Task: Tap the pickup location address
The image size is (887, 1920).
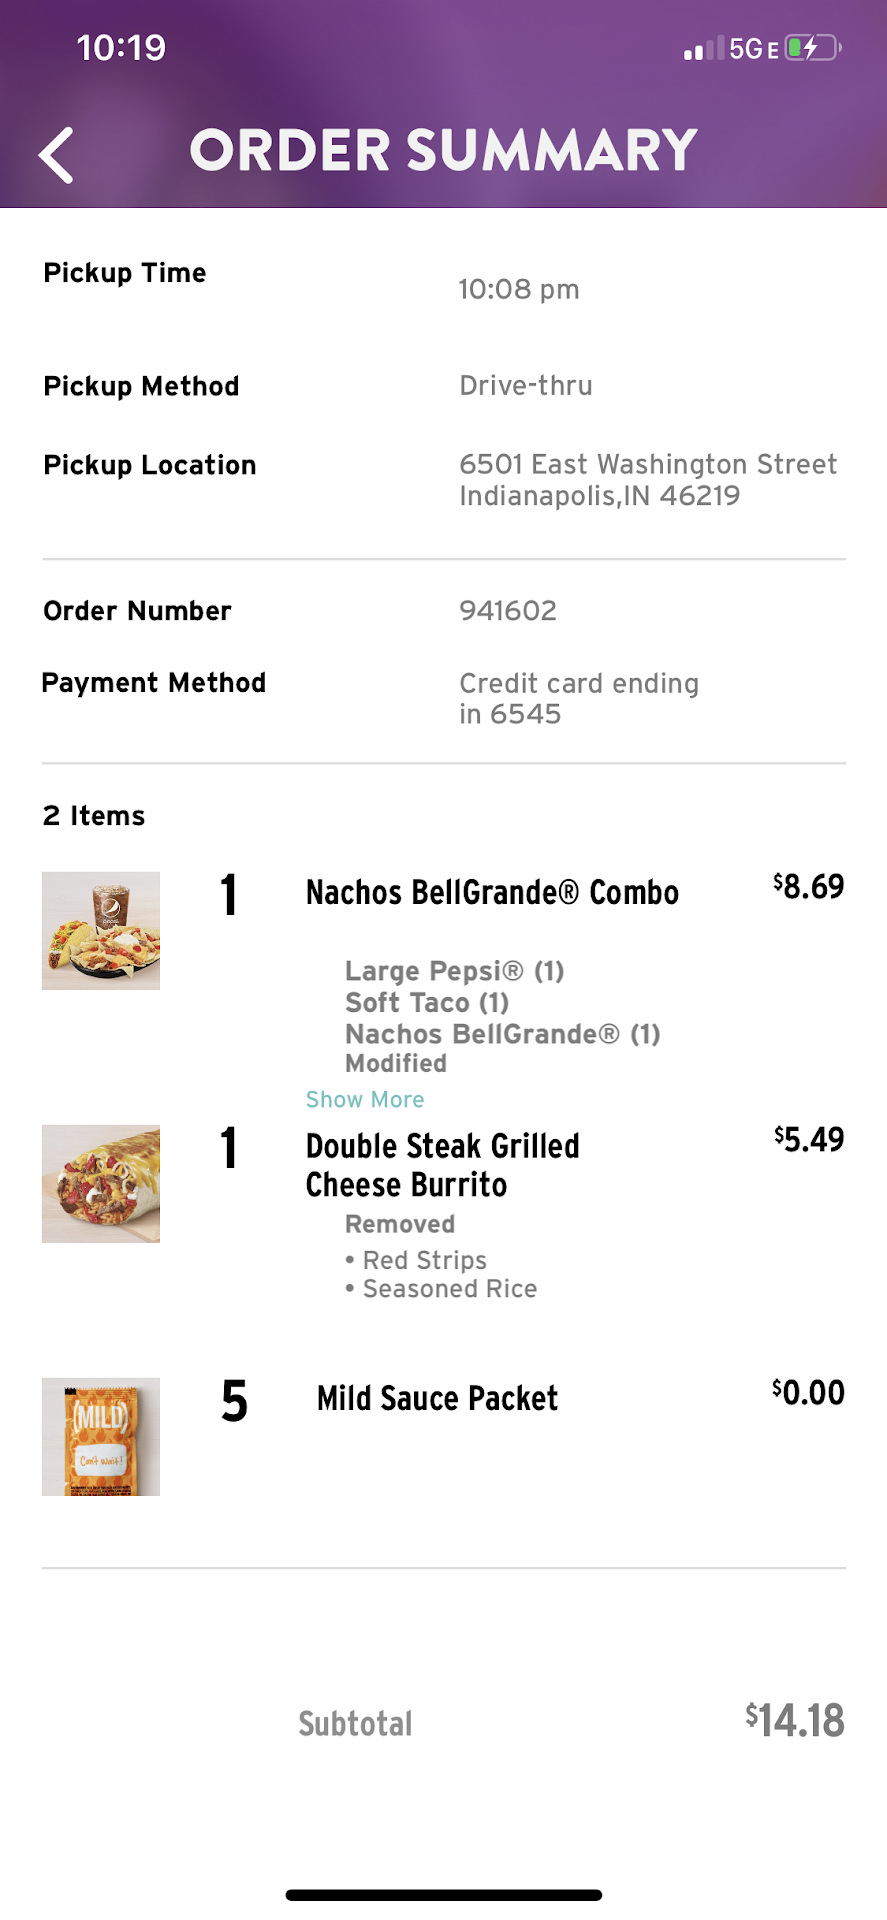Action: 647,480
